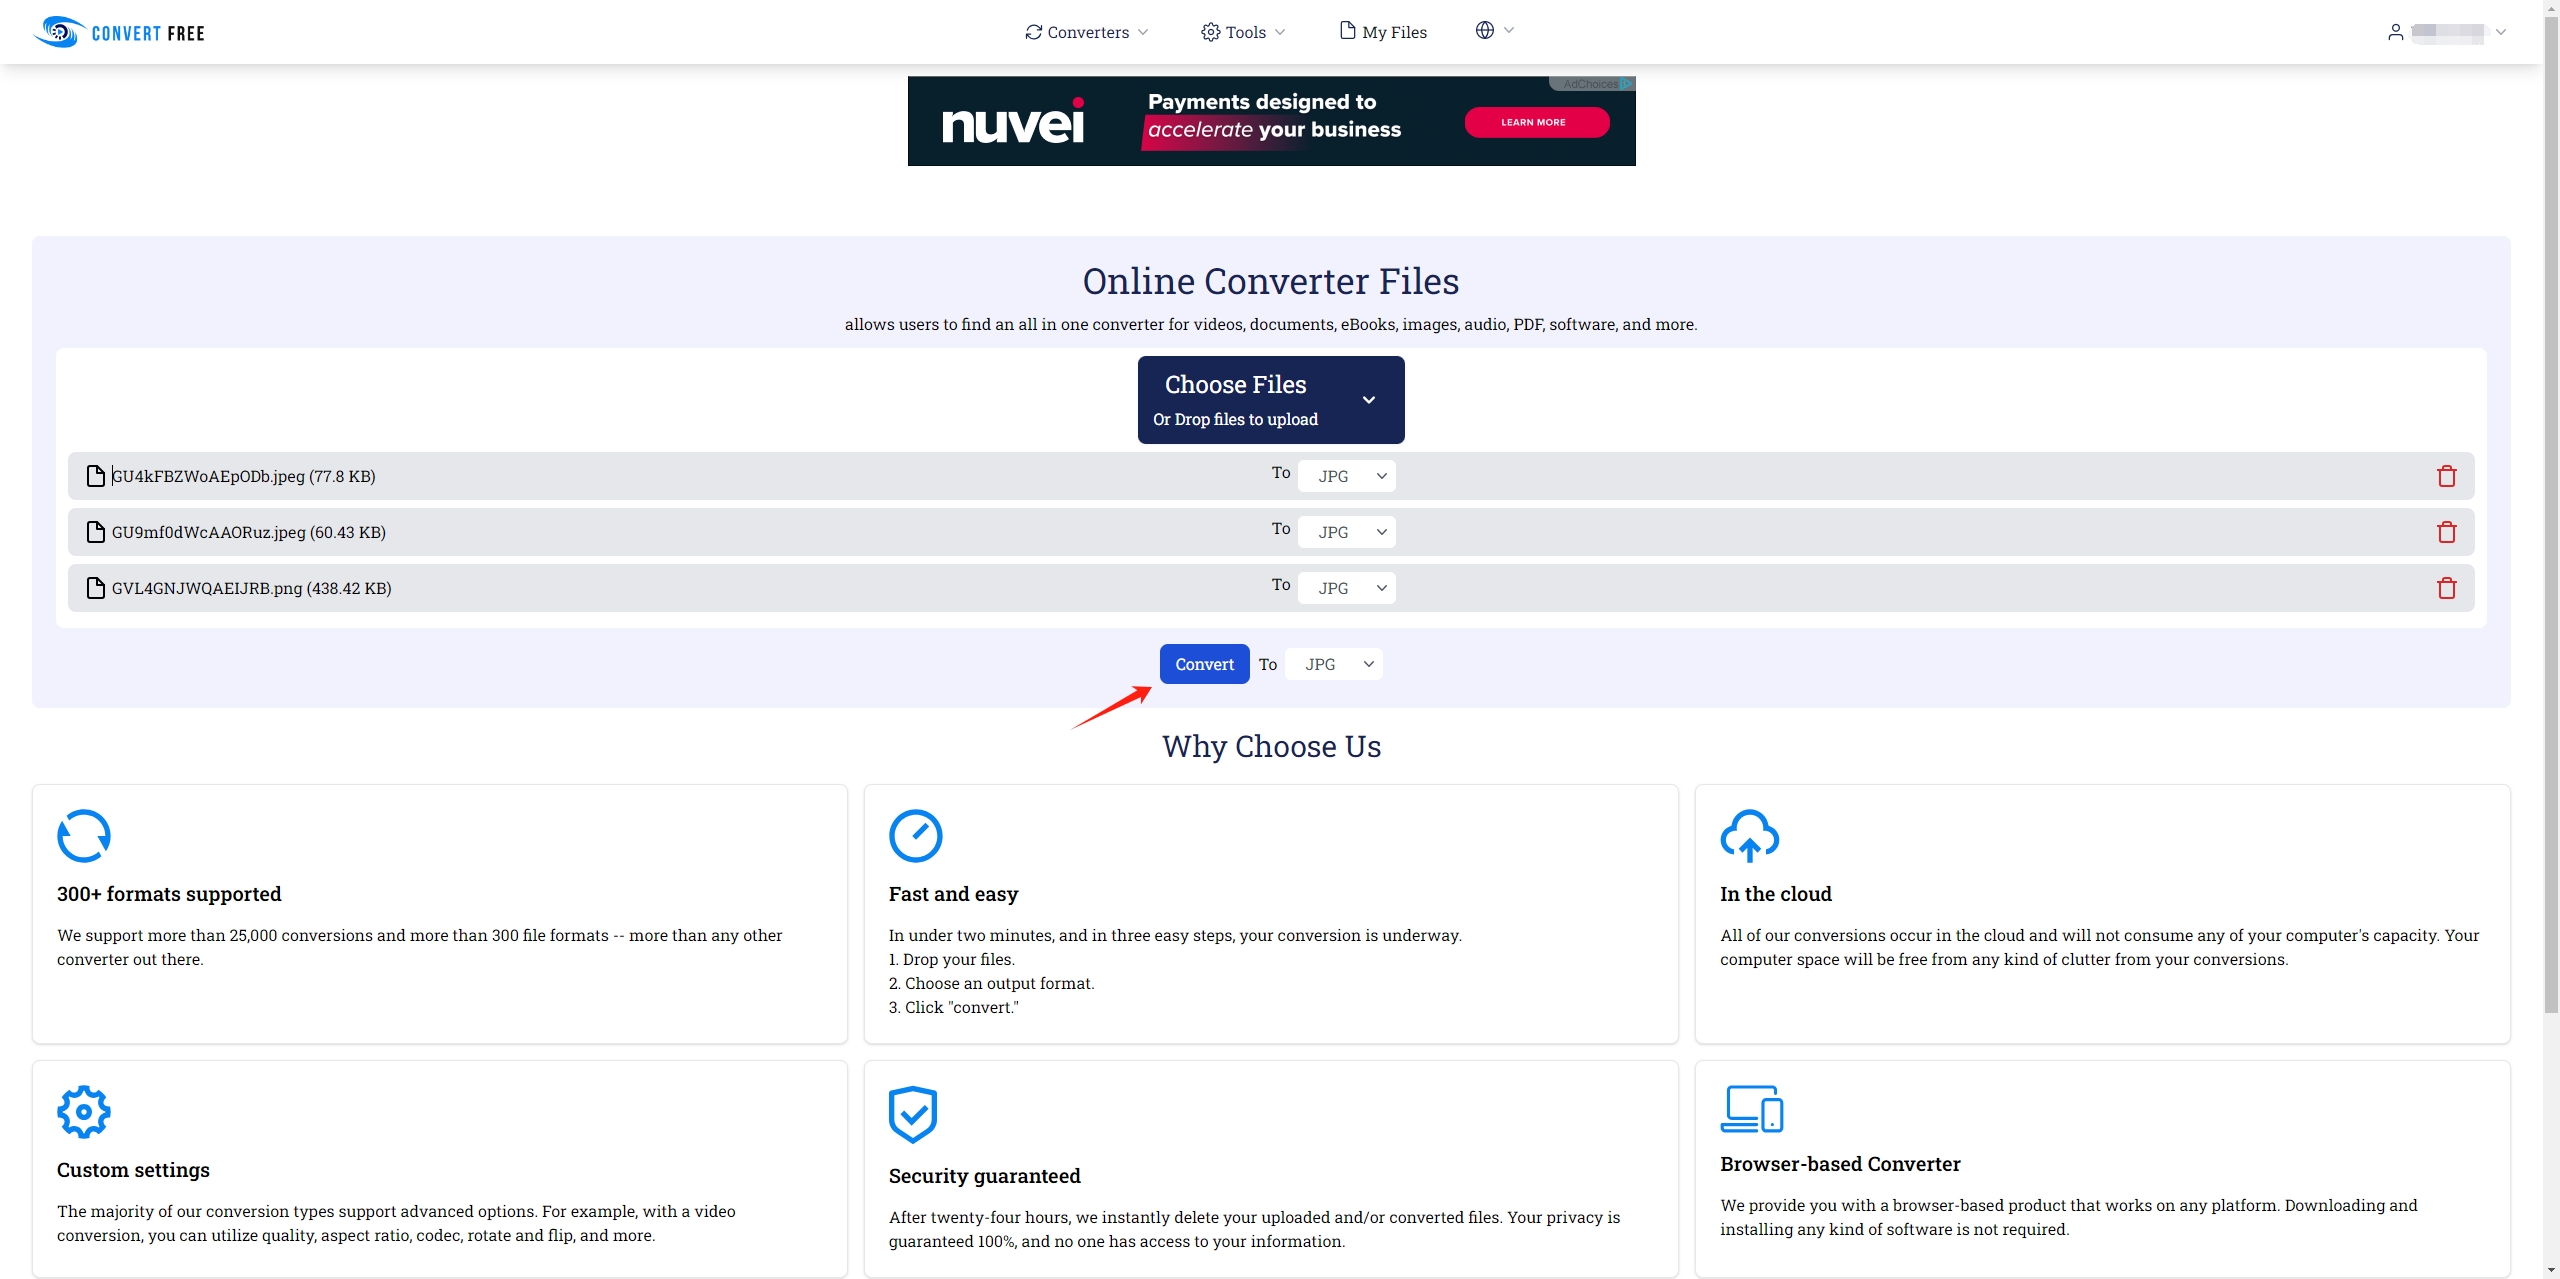The image size is (2560, 1279).
Task: Click the delete icon for GVL4GNJWQAElJRB.png
Action: pos(2446,586)
